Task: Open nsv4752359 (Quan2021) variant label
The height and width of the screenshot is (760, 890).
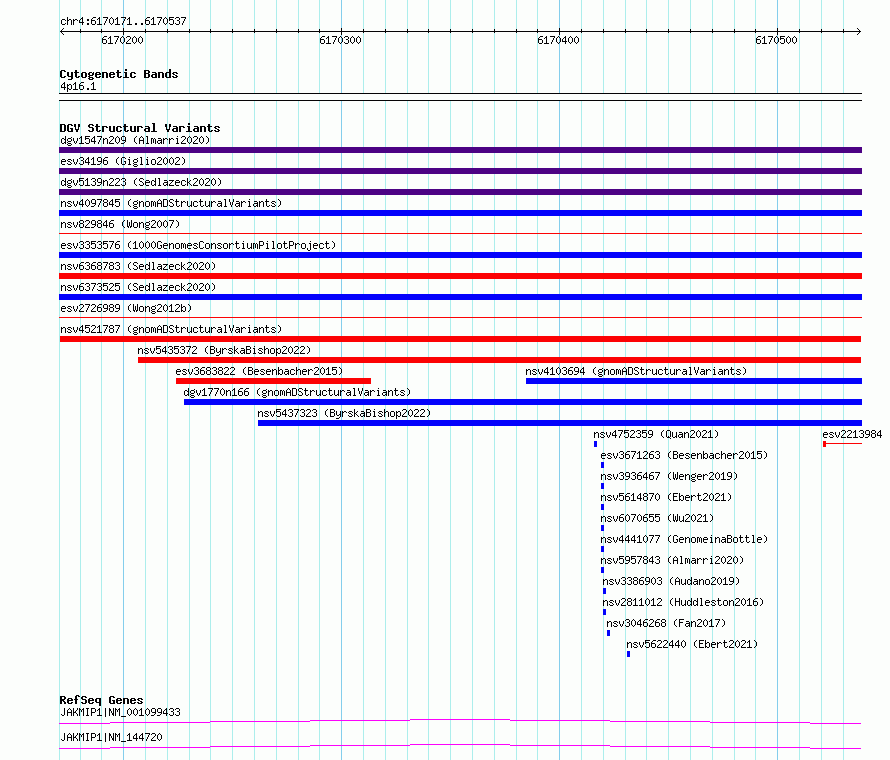Action: tap(656, 434)
